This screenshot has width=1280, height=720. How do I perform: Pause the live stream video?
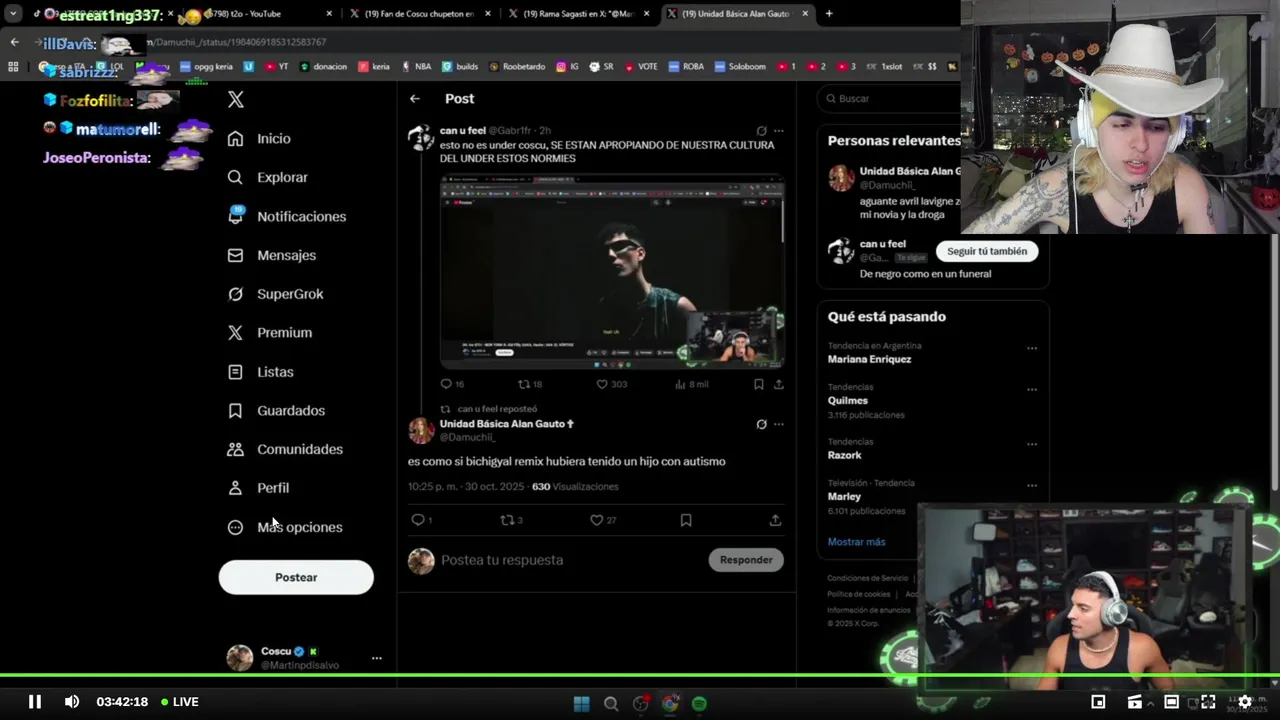coord(34,702)
